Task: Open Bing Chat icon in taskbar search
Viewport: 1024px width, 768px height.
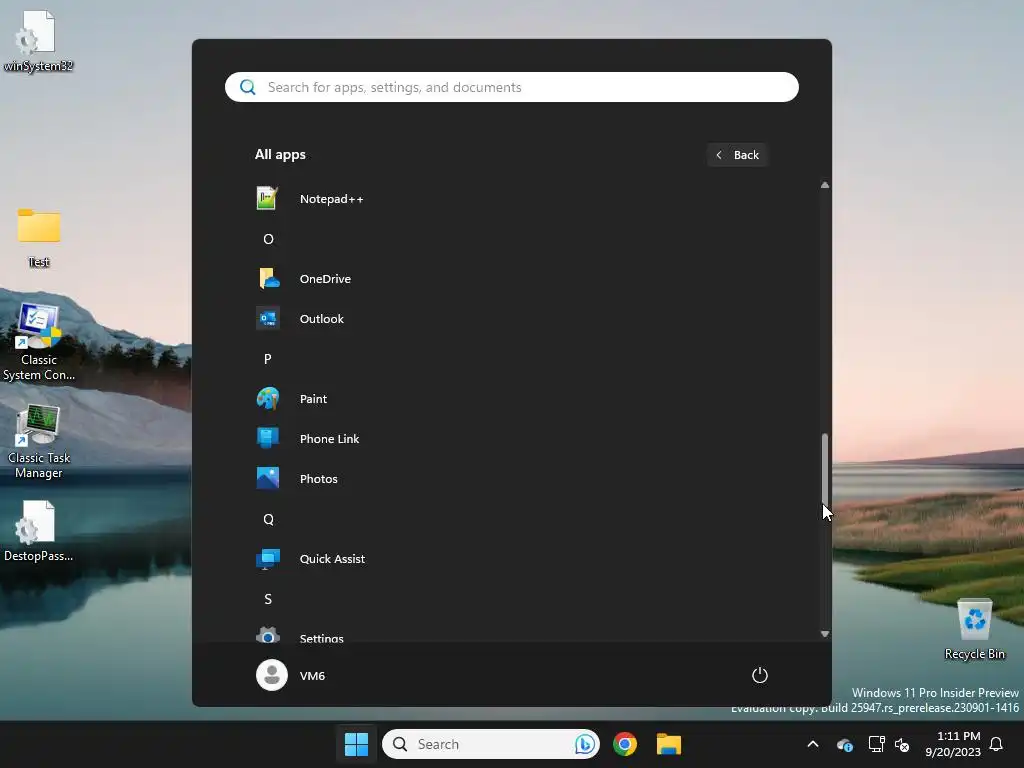Action: coord(584,744)
